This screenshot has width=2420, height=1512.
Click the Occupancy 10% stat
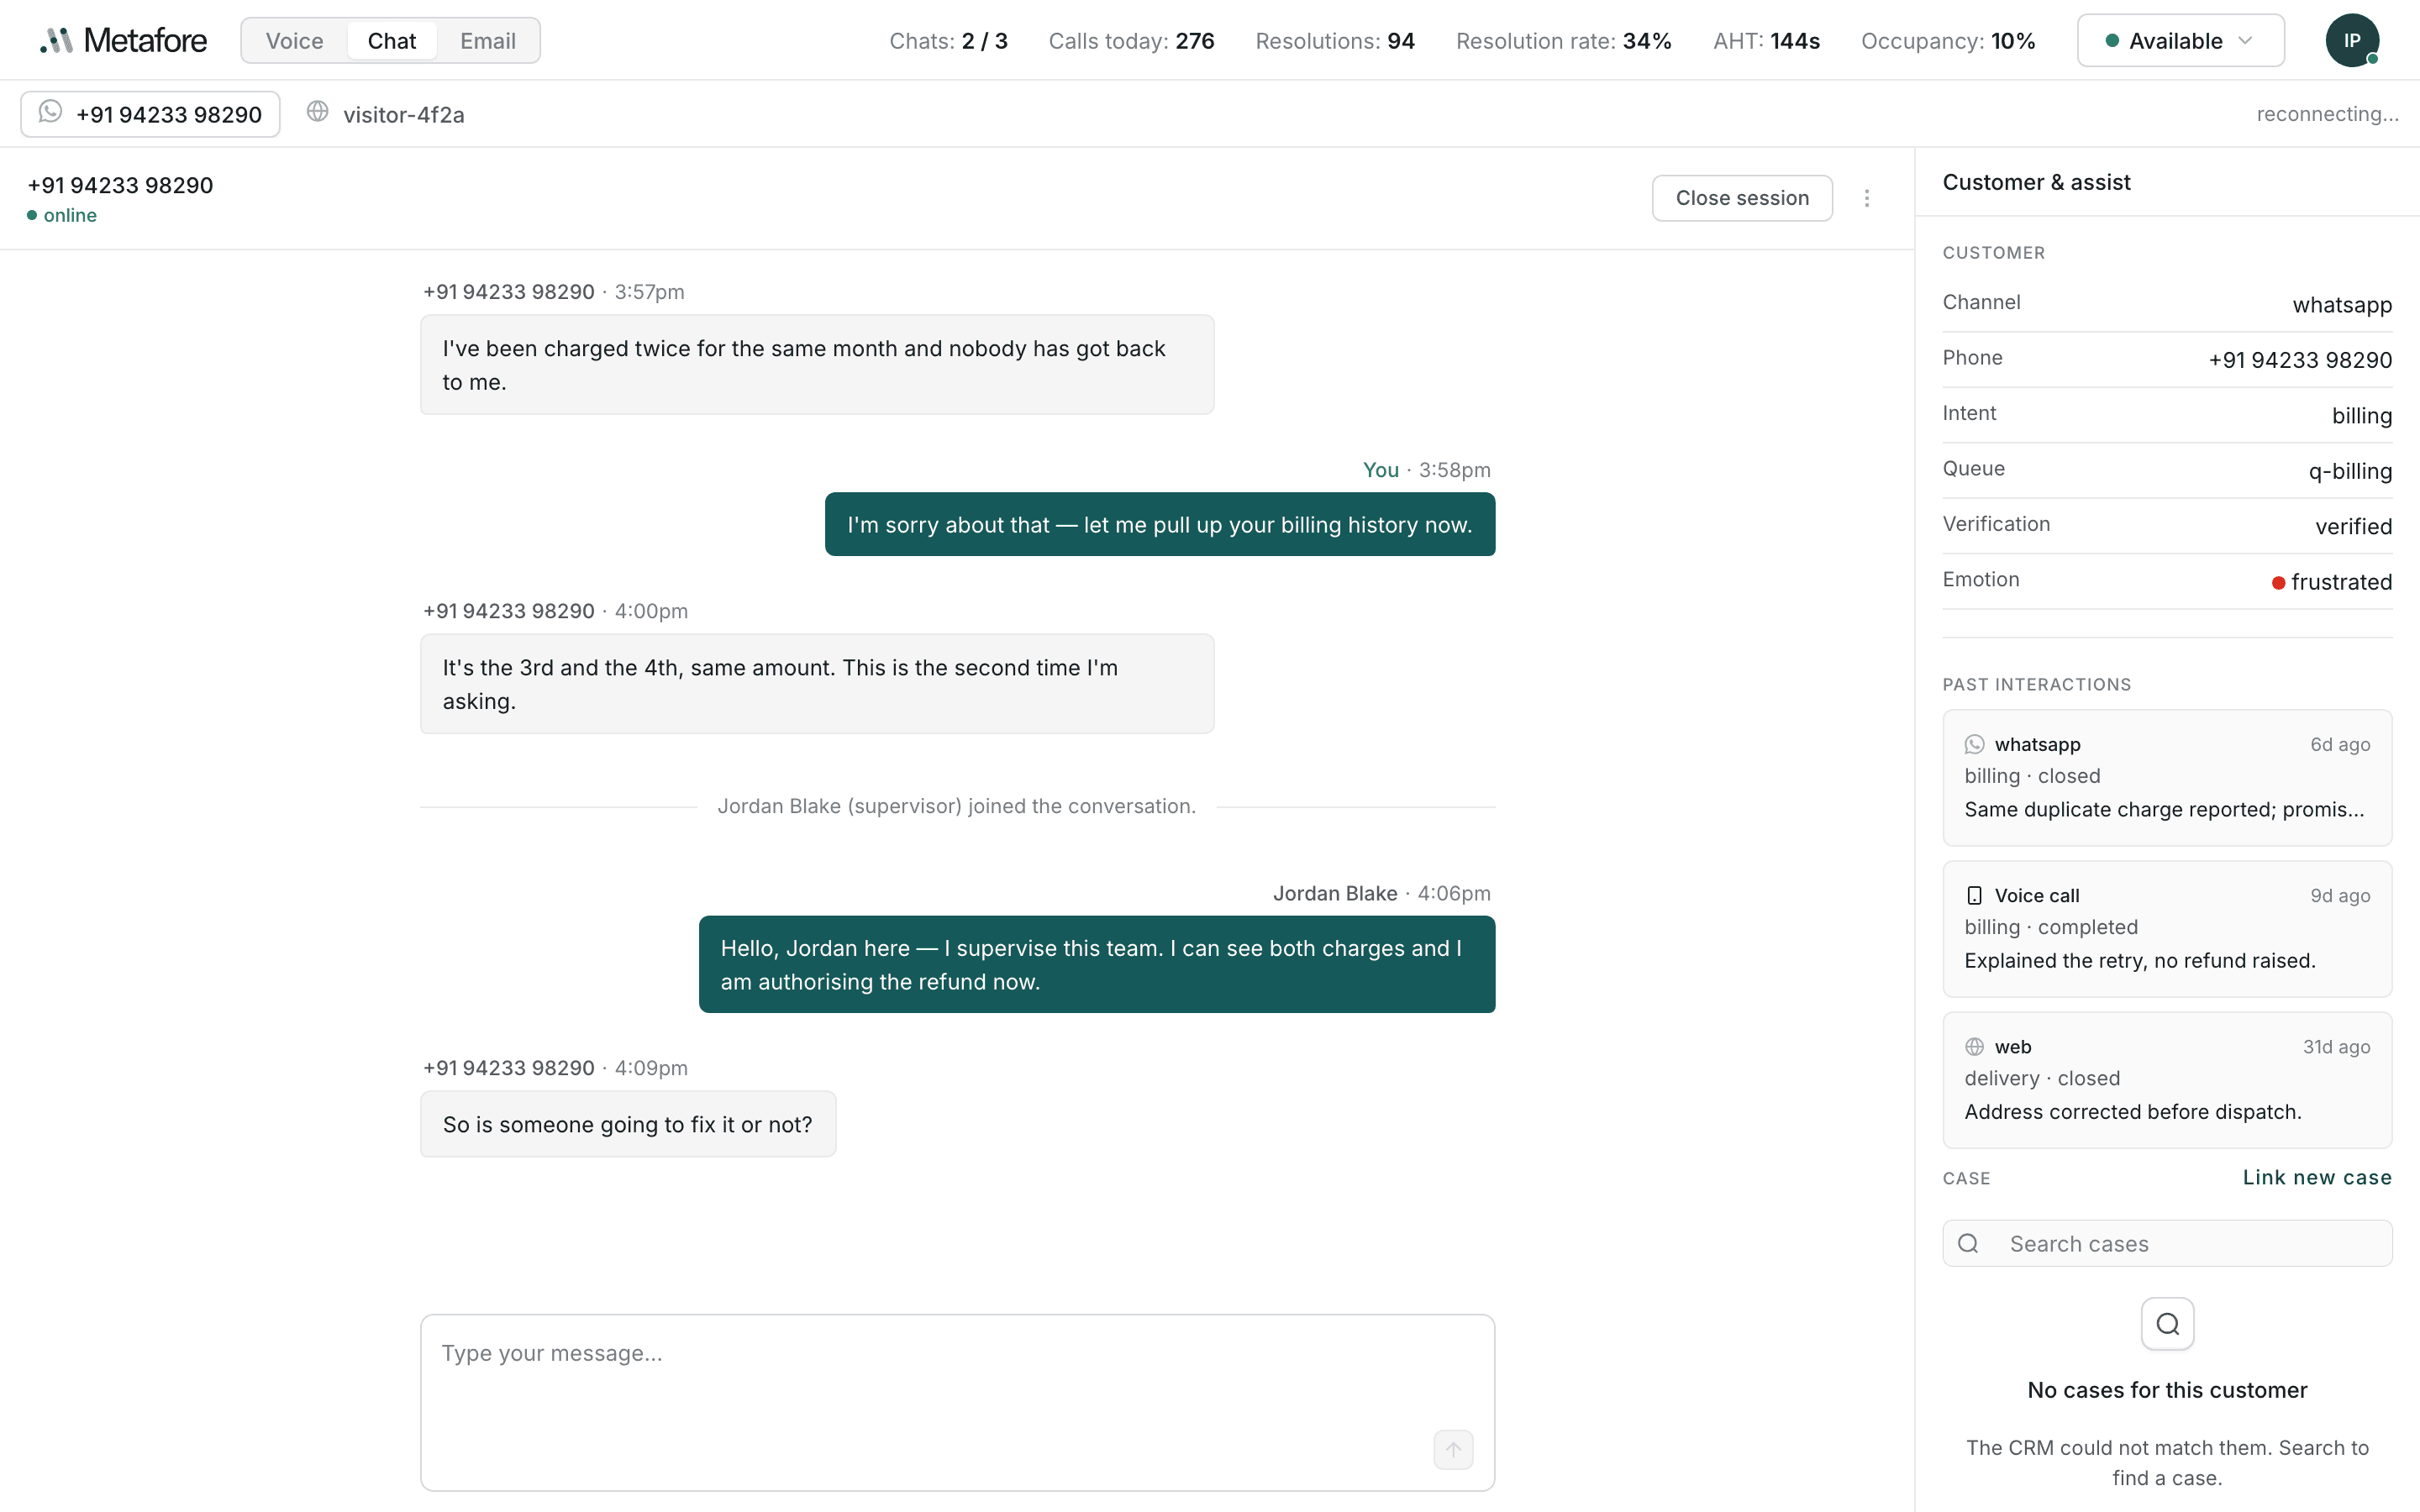1948,41
